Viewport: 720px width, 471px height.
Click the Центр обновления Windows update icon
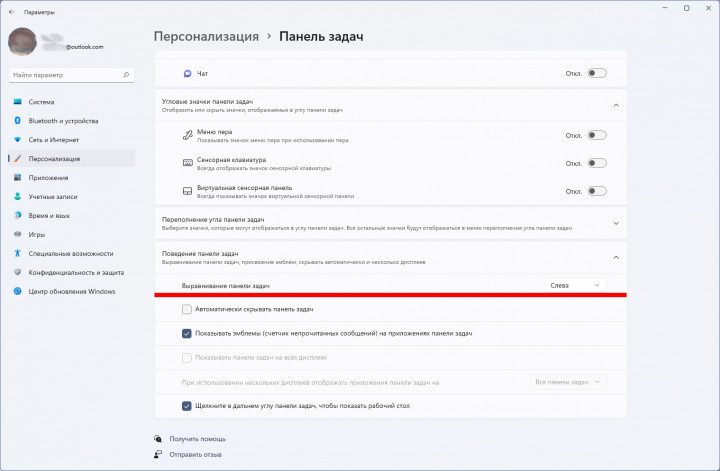[x=17, y=291]
